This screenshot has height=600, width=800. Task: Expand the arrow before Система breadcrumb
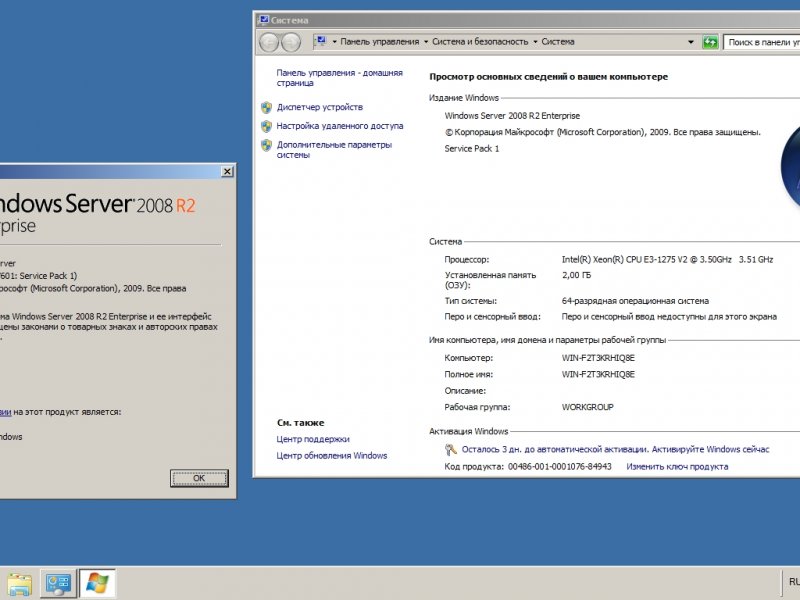535,42
